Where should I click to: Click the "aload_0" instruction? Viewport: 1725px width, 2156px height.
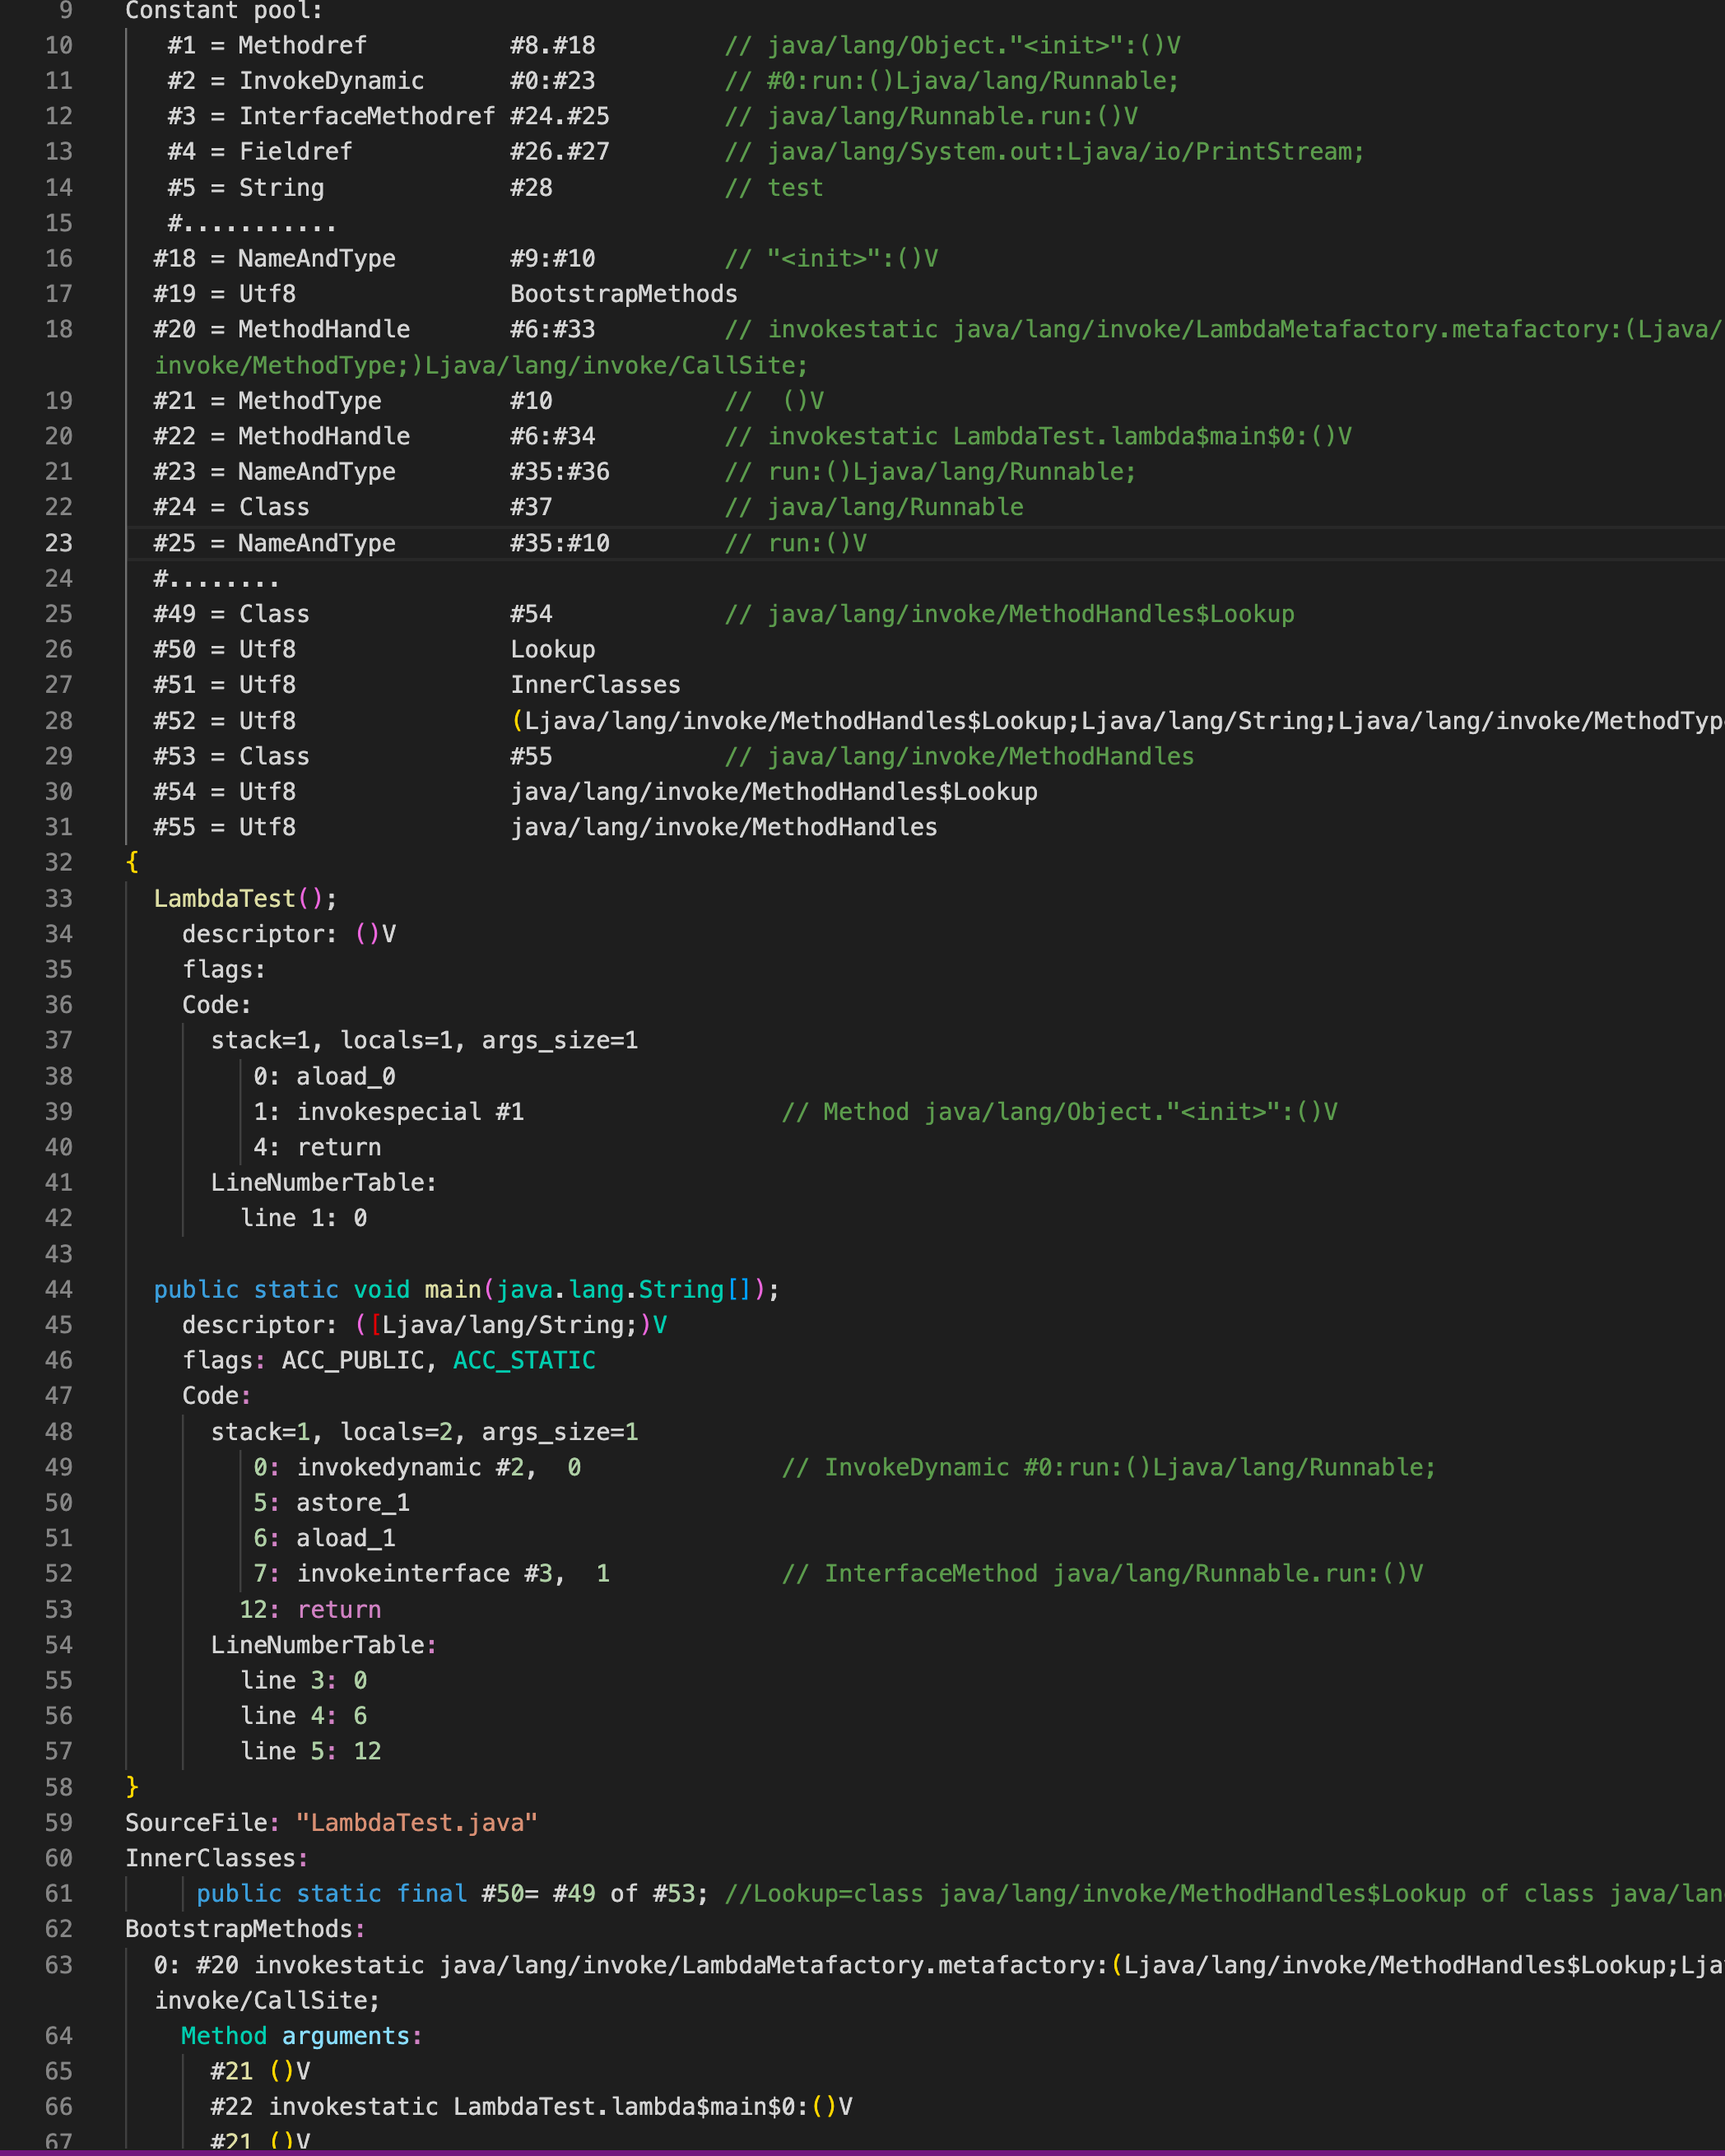click(x=346, y=1076)
